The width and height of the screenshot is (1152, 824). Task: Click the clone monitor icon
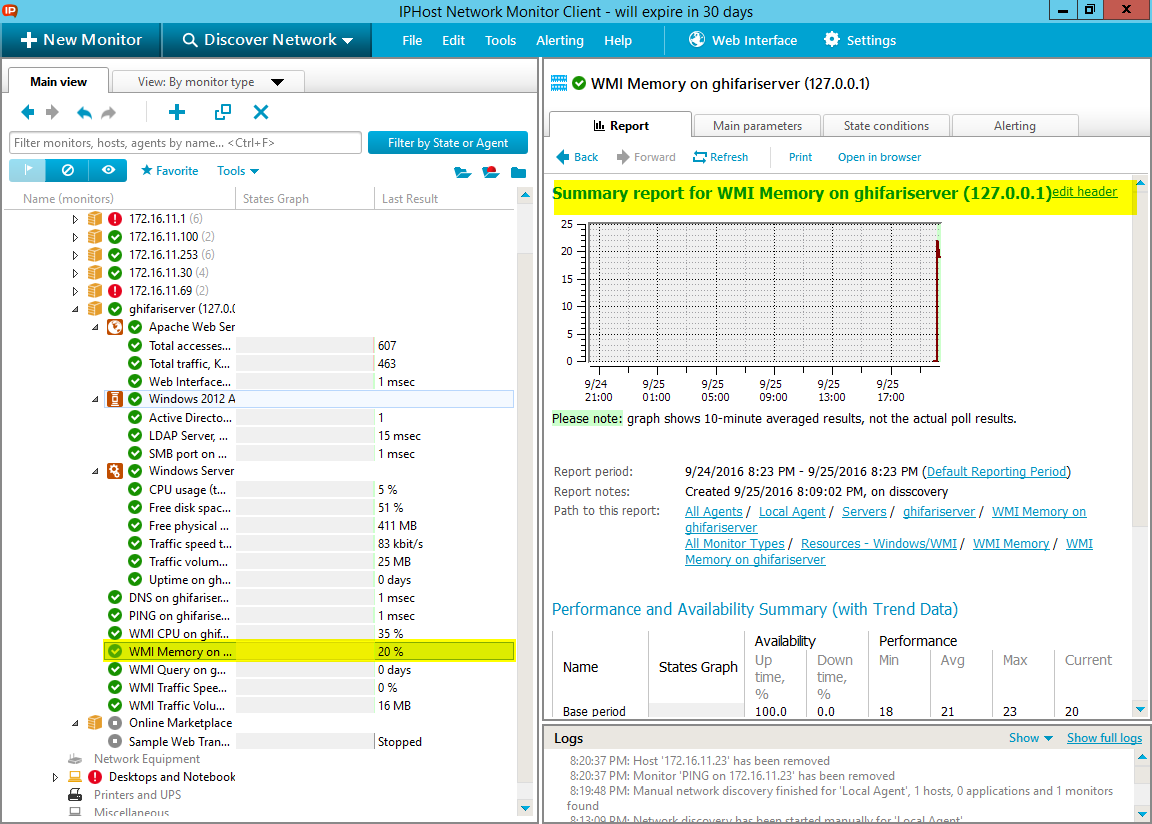coord(223,112)
